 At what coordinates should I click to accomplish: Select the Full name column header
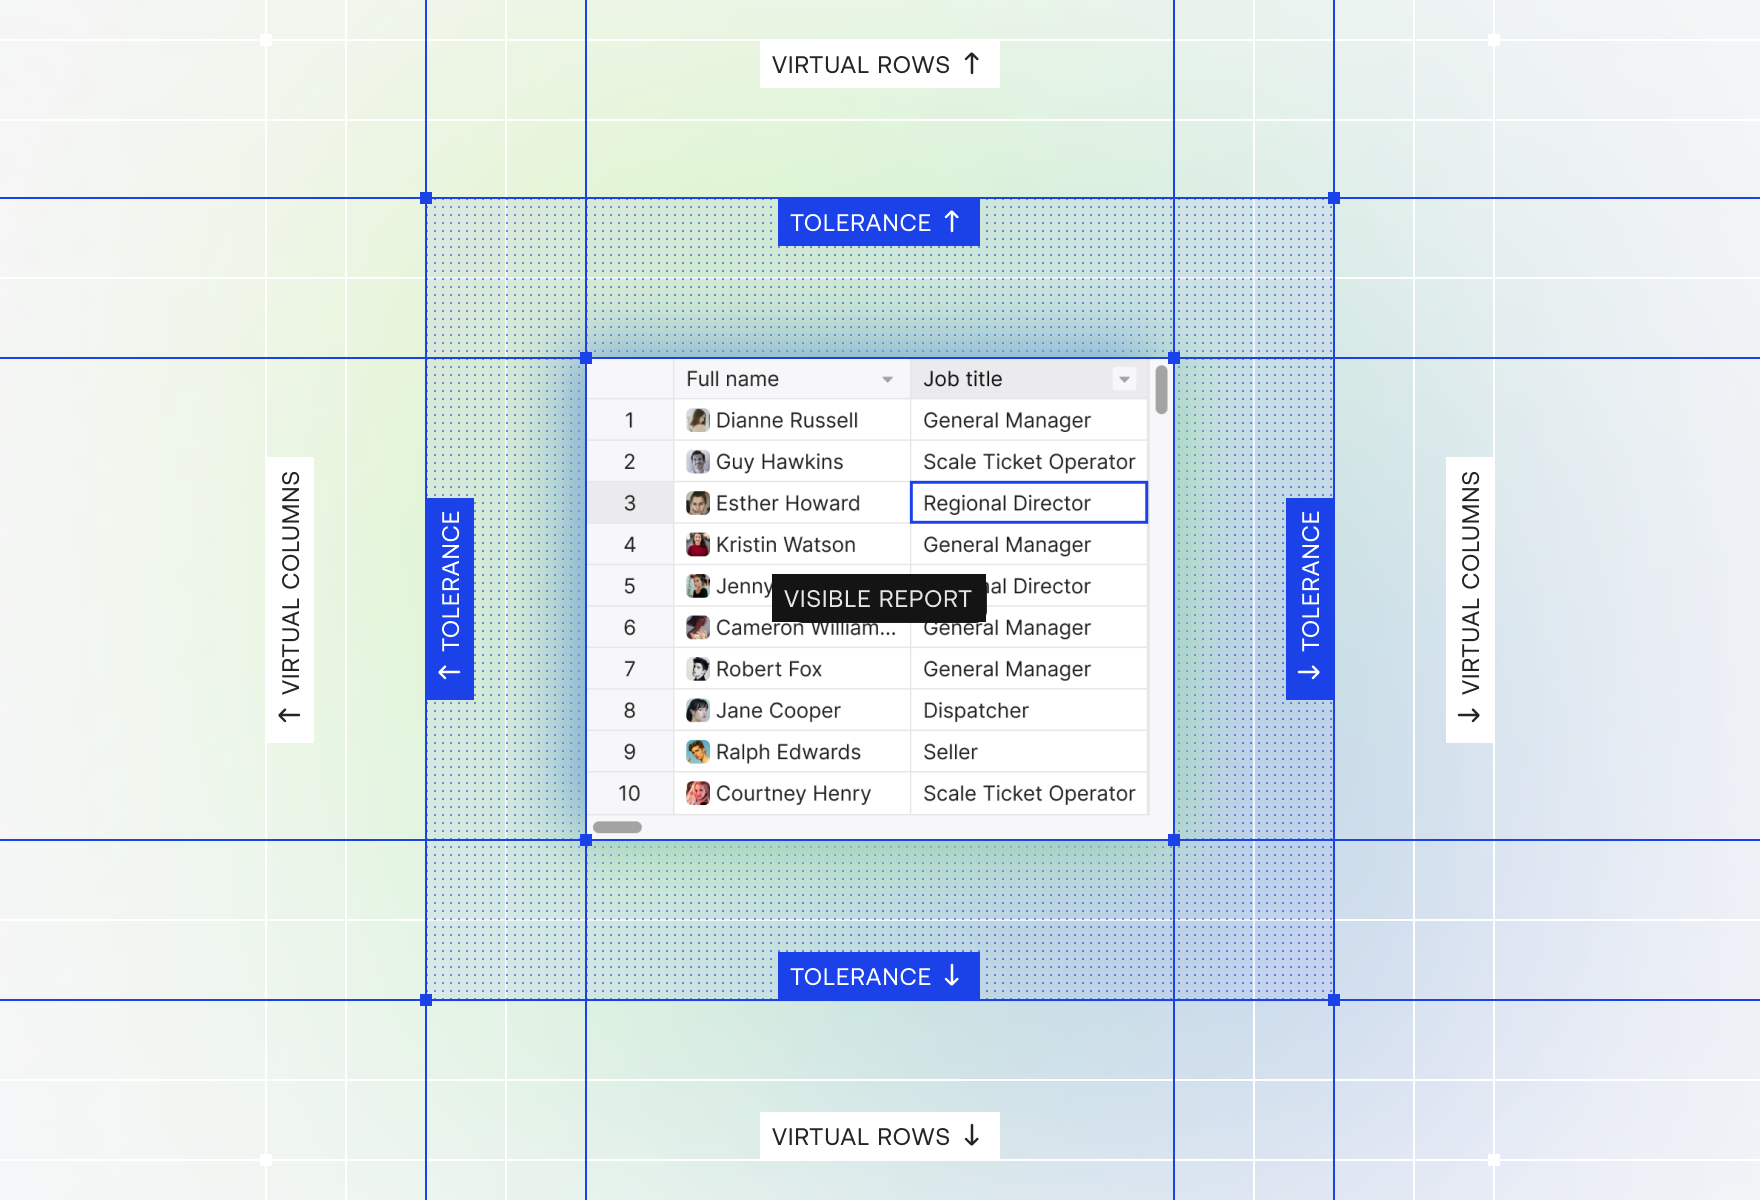click(792, 379)
